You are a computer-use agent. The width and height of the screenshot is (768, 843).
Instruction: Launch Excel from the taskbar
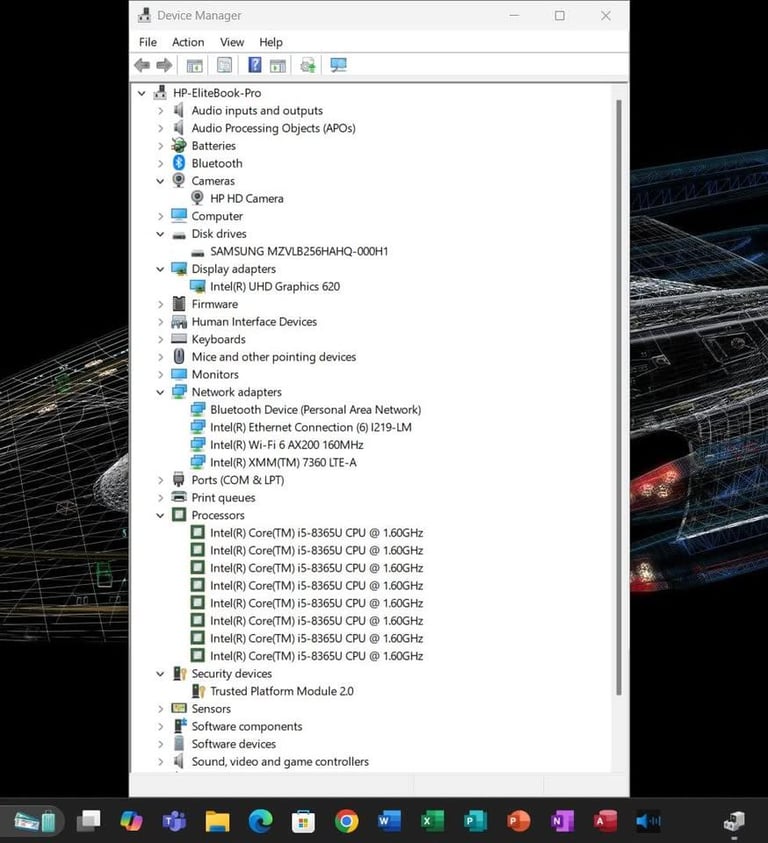[432, 821]
